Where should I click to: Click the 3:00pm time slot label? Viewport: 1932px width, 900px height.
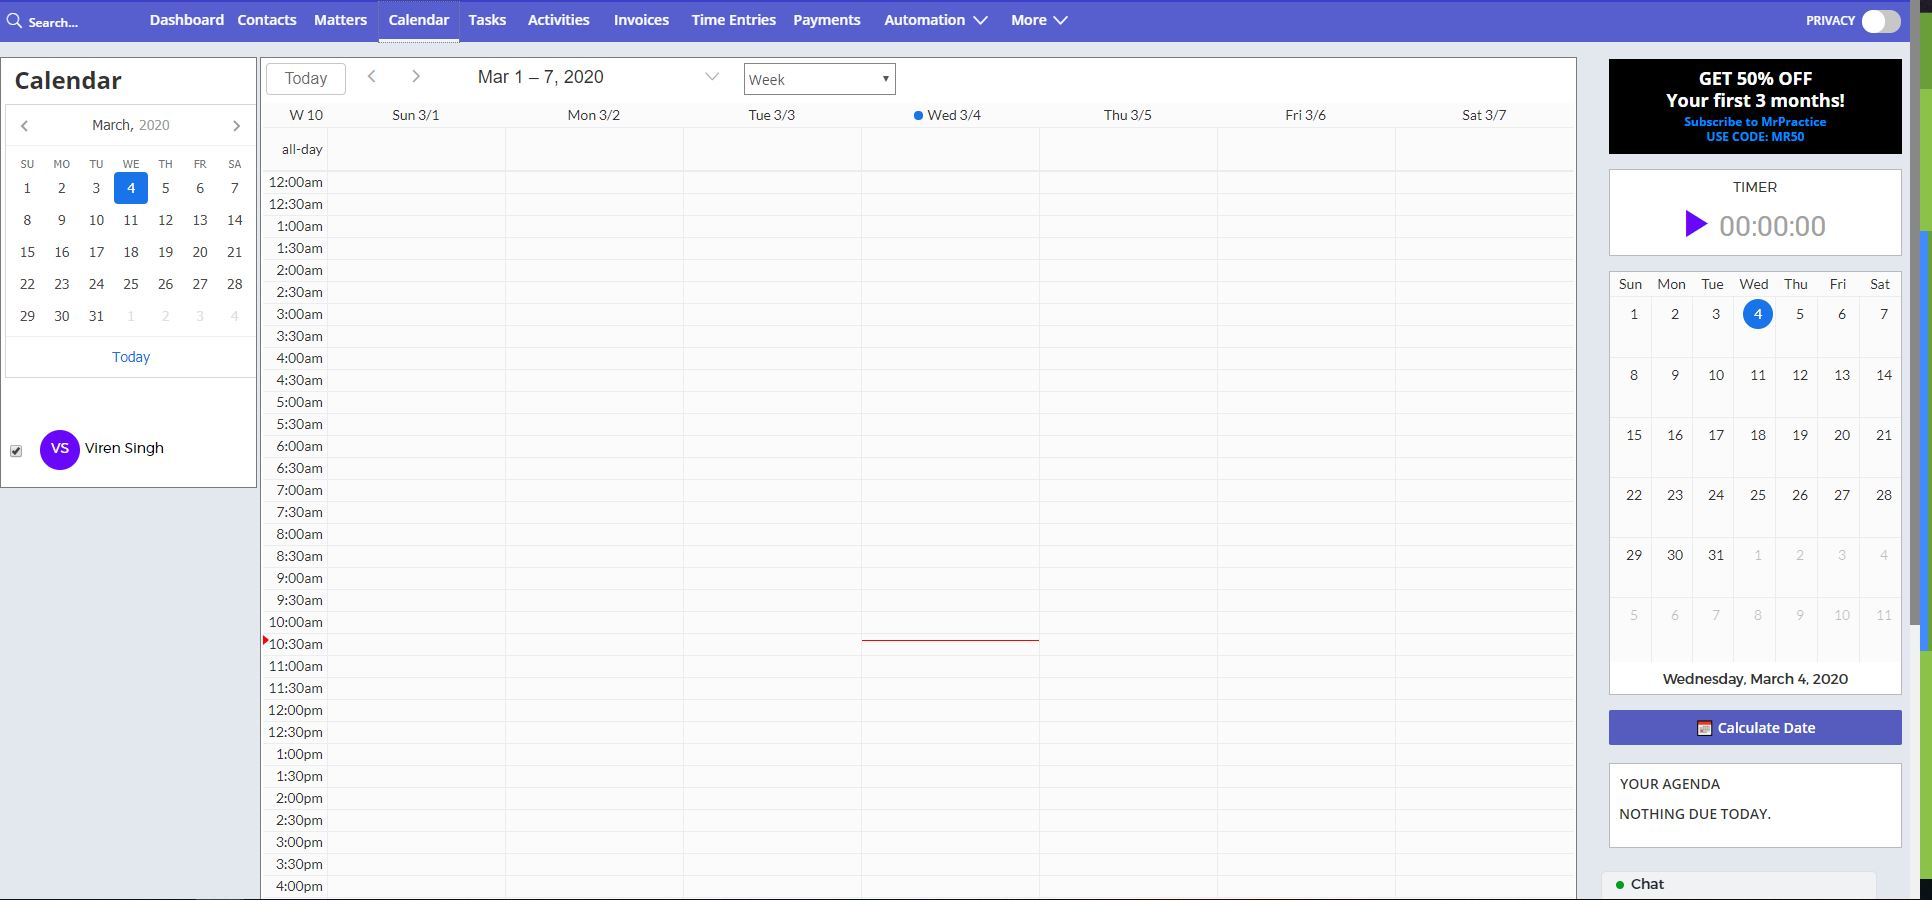pyautogui.click(x=299, y=842)
